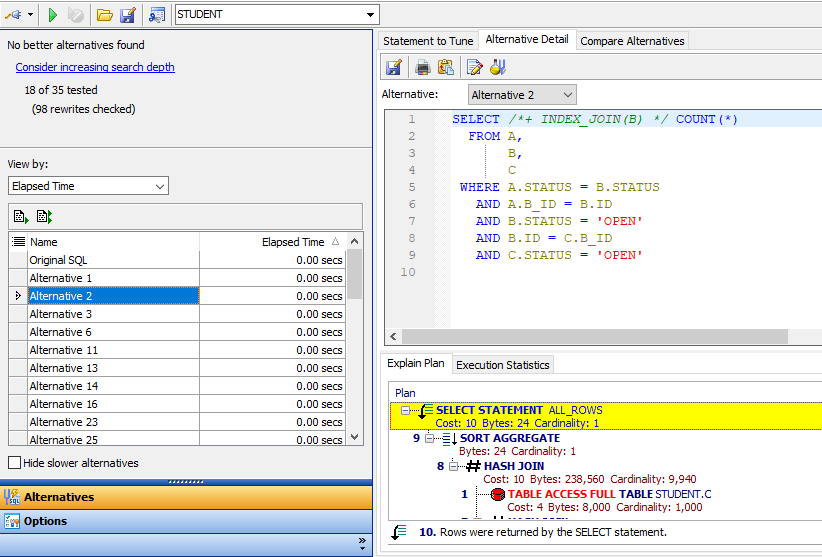
Task: Sort by Elapsed Time column header
Action: [273, 242]
